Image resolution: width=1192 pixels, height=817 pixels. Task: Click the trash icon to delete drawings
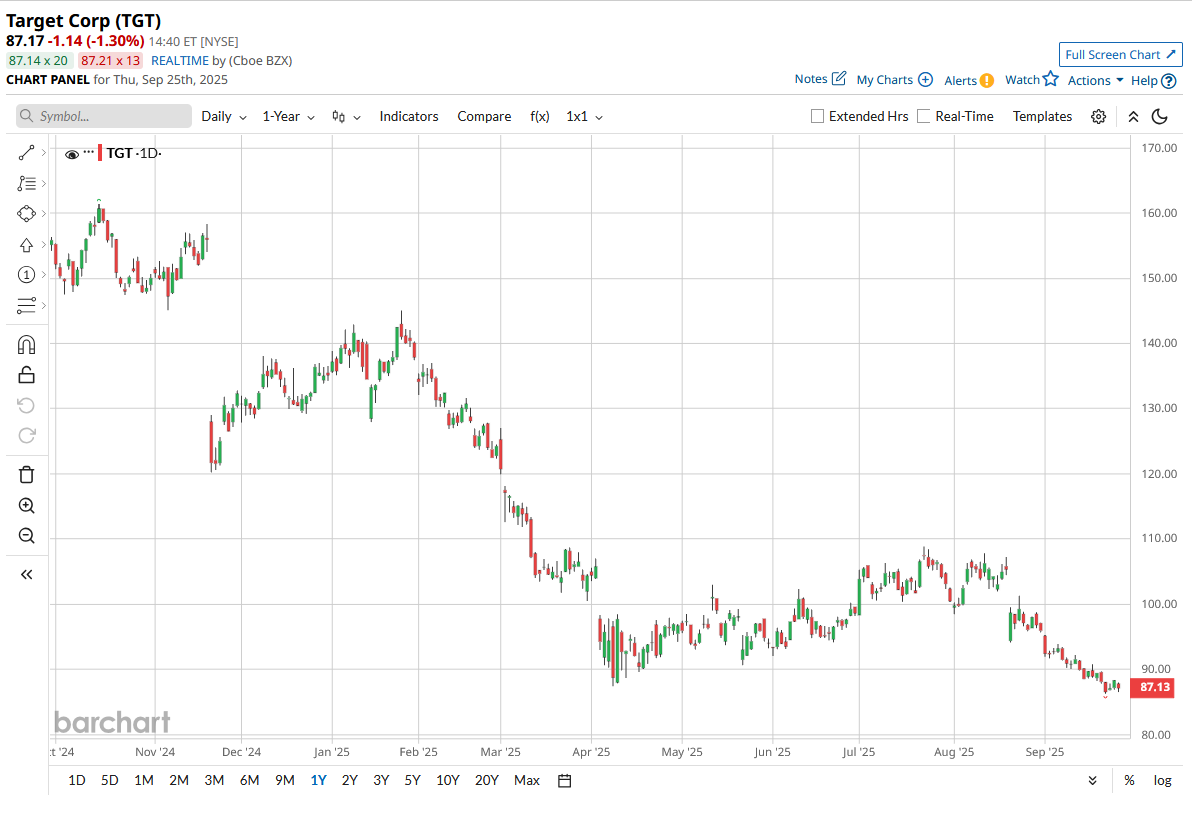(26, 474)
